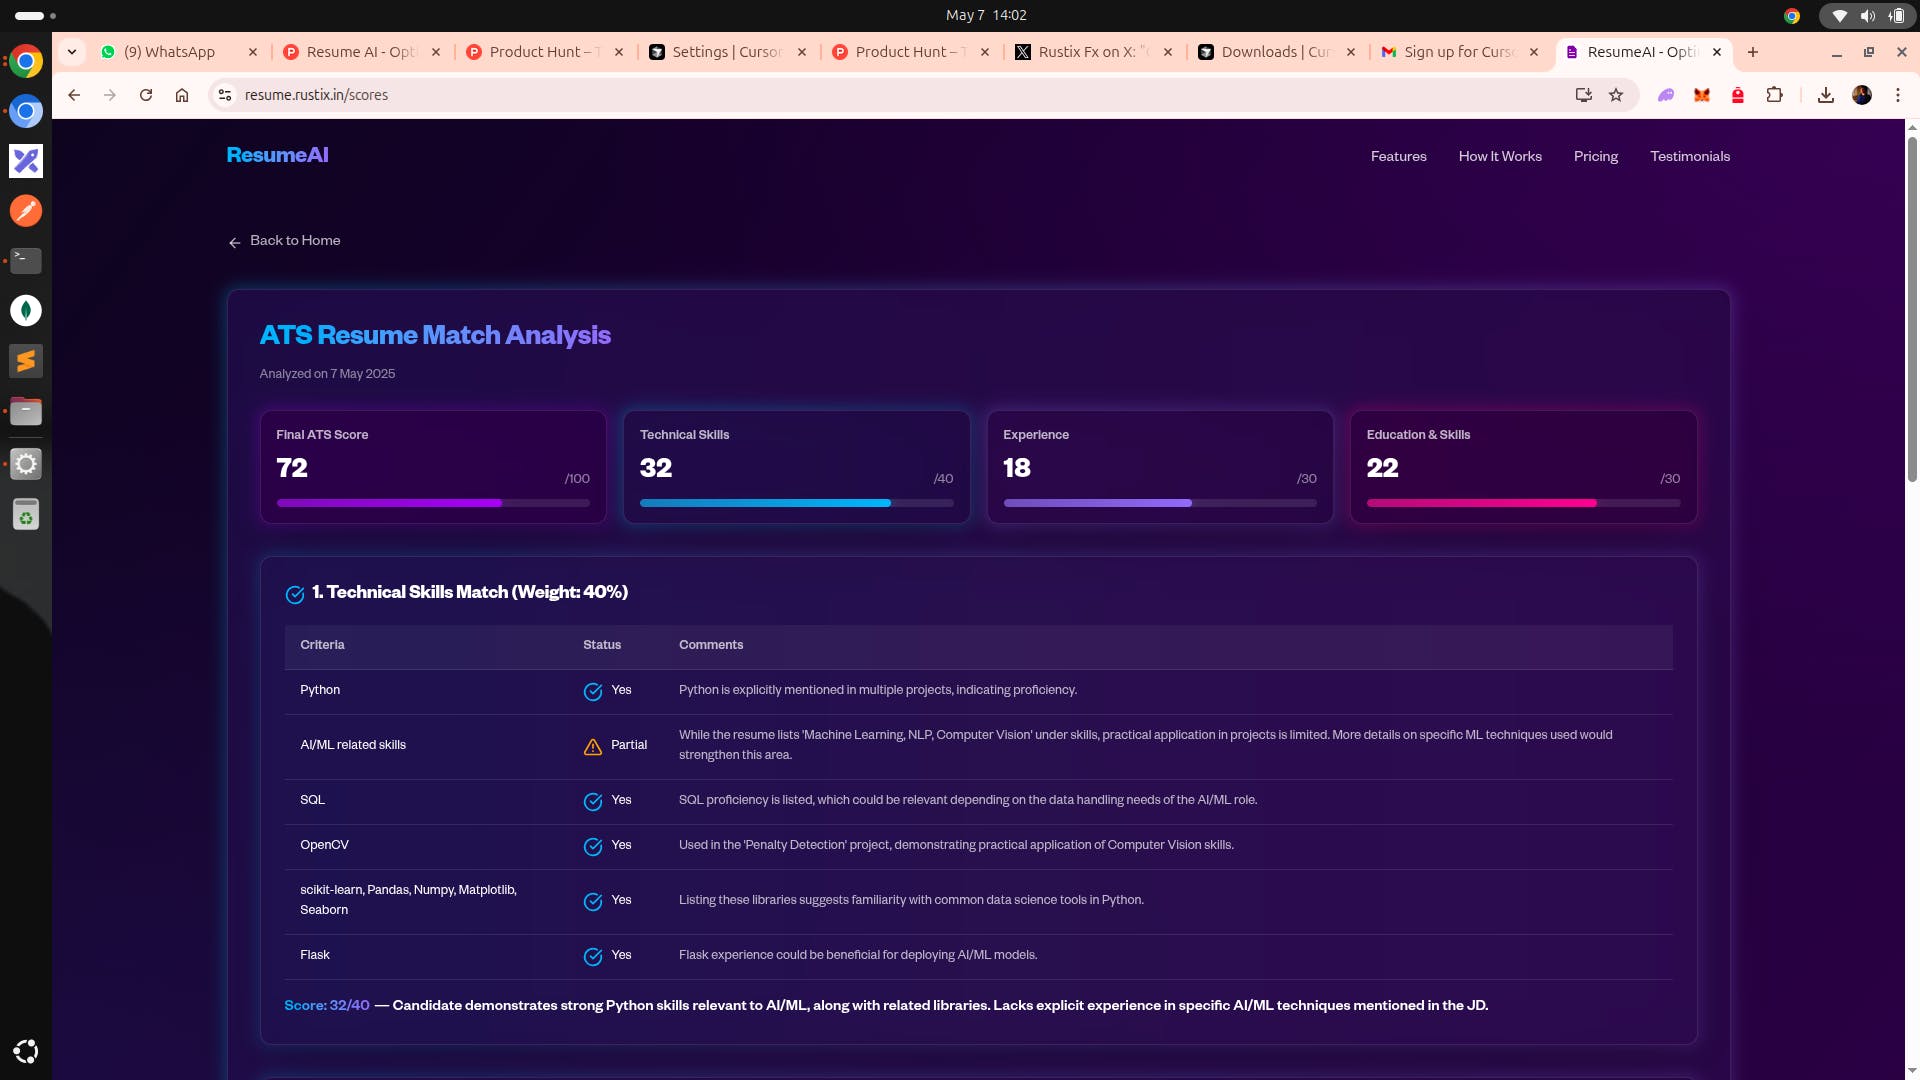Open the browser extensions puzzle icon

1774,95
